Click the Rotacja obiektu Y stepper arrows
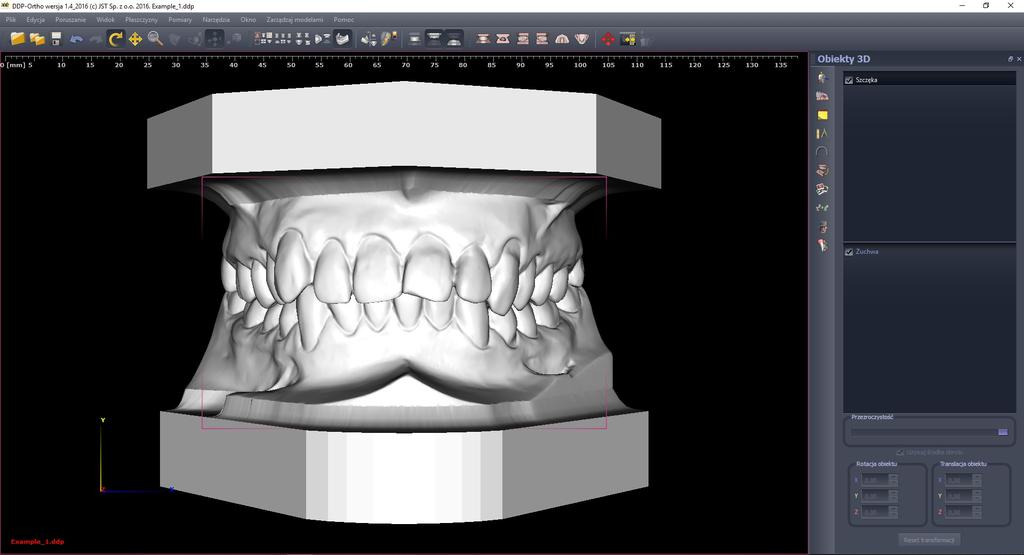 point(893,496)
